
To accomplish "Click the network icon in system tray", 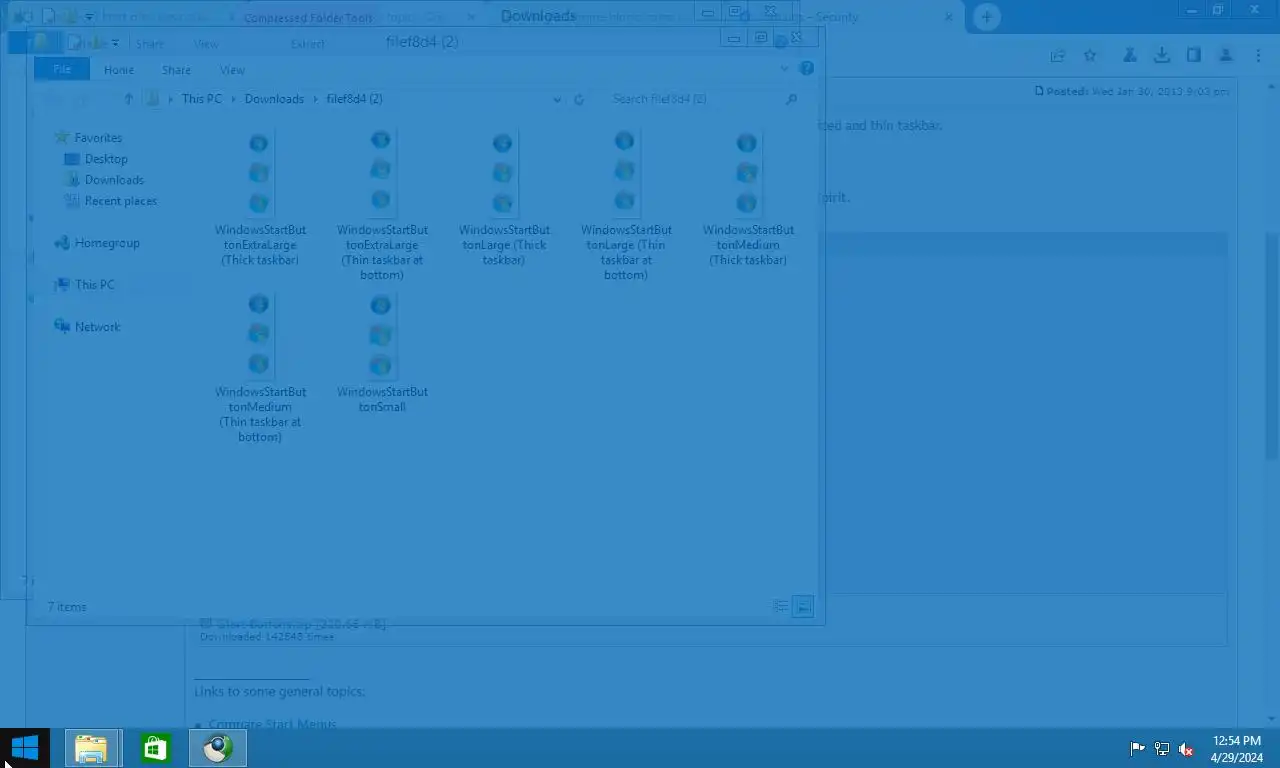I will point(1161,748).
